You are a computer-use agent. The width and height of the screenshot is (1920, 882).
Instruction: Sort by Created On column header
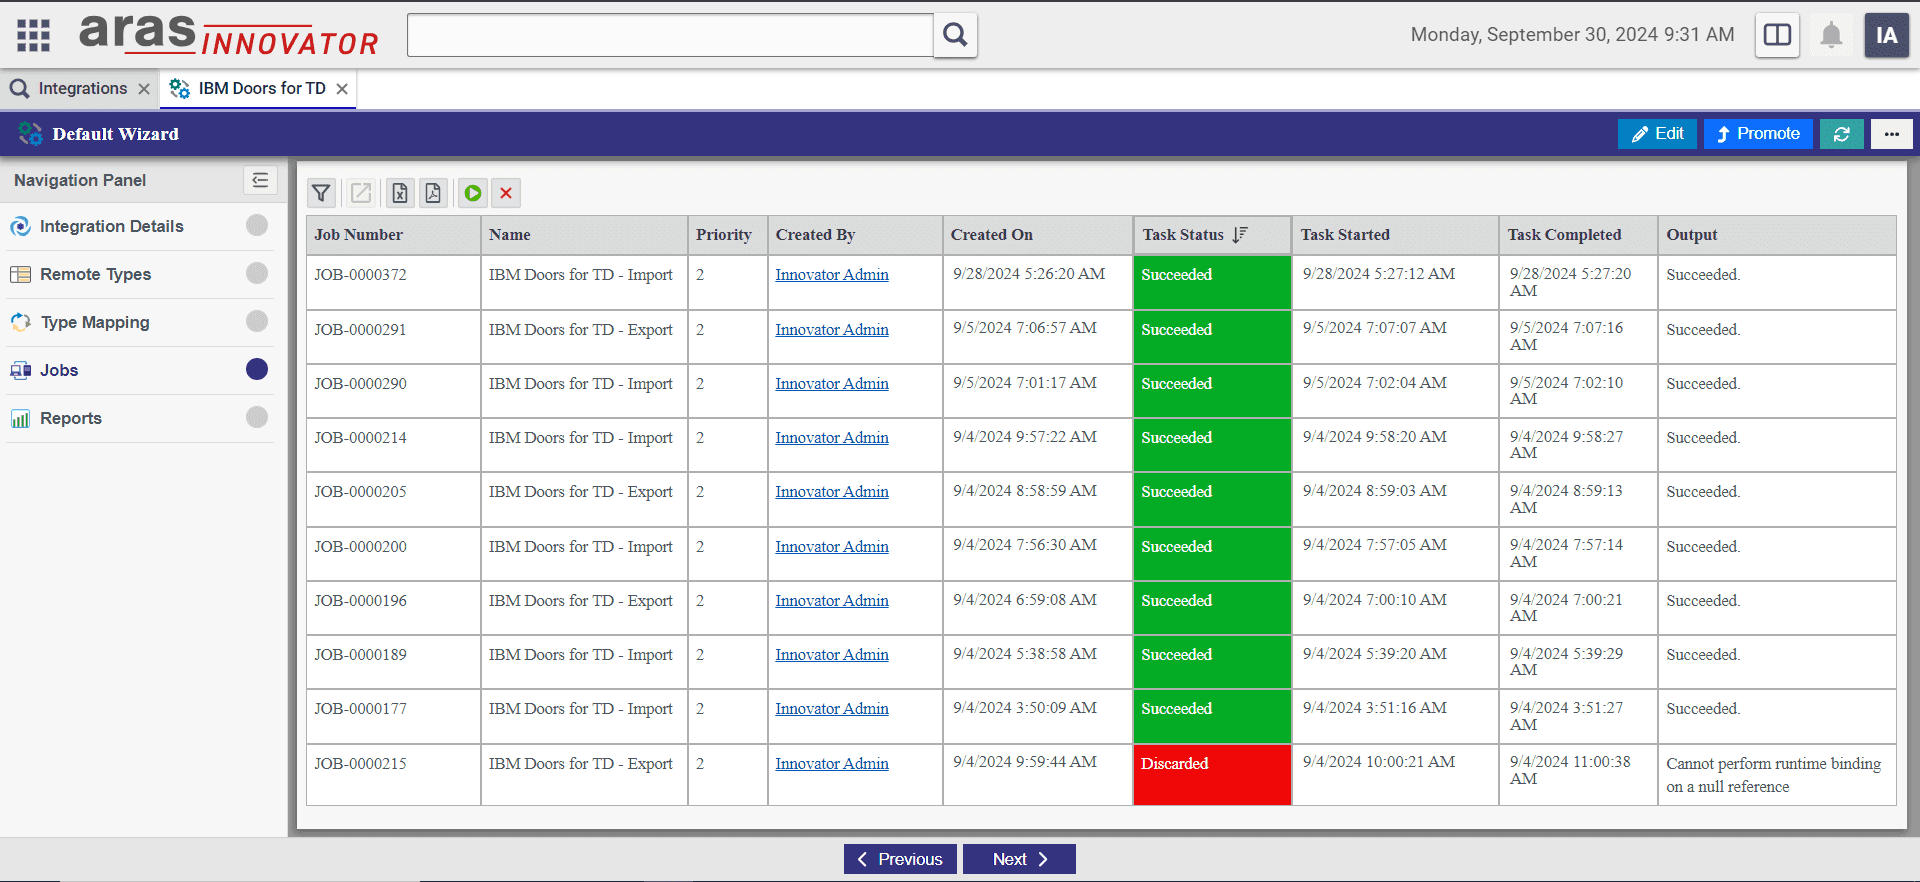coord(1037,235)
